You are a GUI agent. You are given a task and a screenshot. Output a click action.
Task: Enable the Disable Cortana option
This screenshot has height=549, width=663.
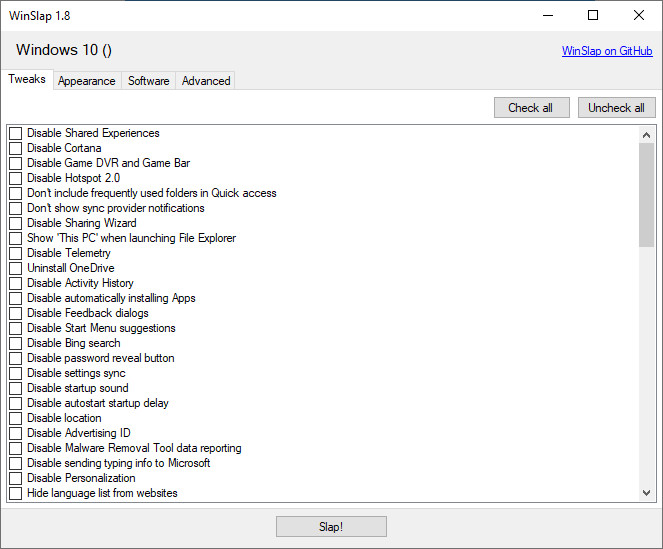pyautogui.click(x=16, y=148)
